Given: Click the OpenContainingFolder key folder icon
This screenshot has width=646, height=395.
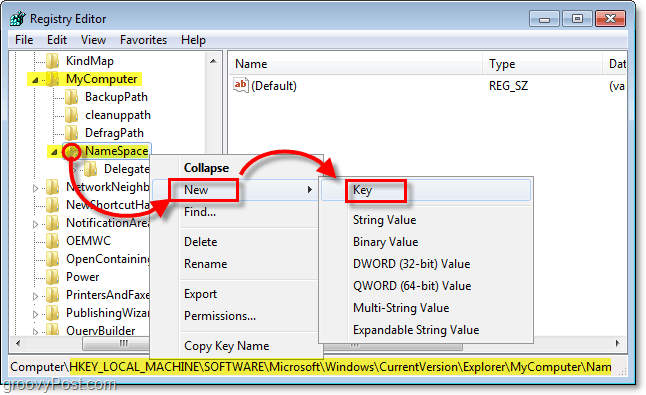Looking at the screenshot, I should 52,259.
